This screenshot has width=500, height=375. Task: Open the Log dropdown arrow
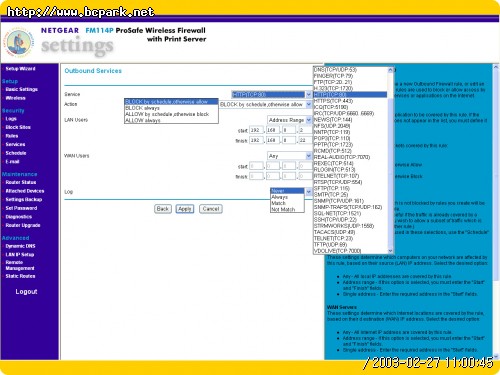click(x=309, y=192)
